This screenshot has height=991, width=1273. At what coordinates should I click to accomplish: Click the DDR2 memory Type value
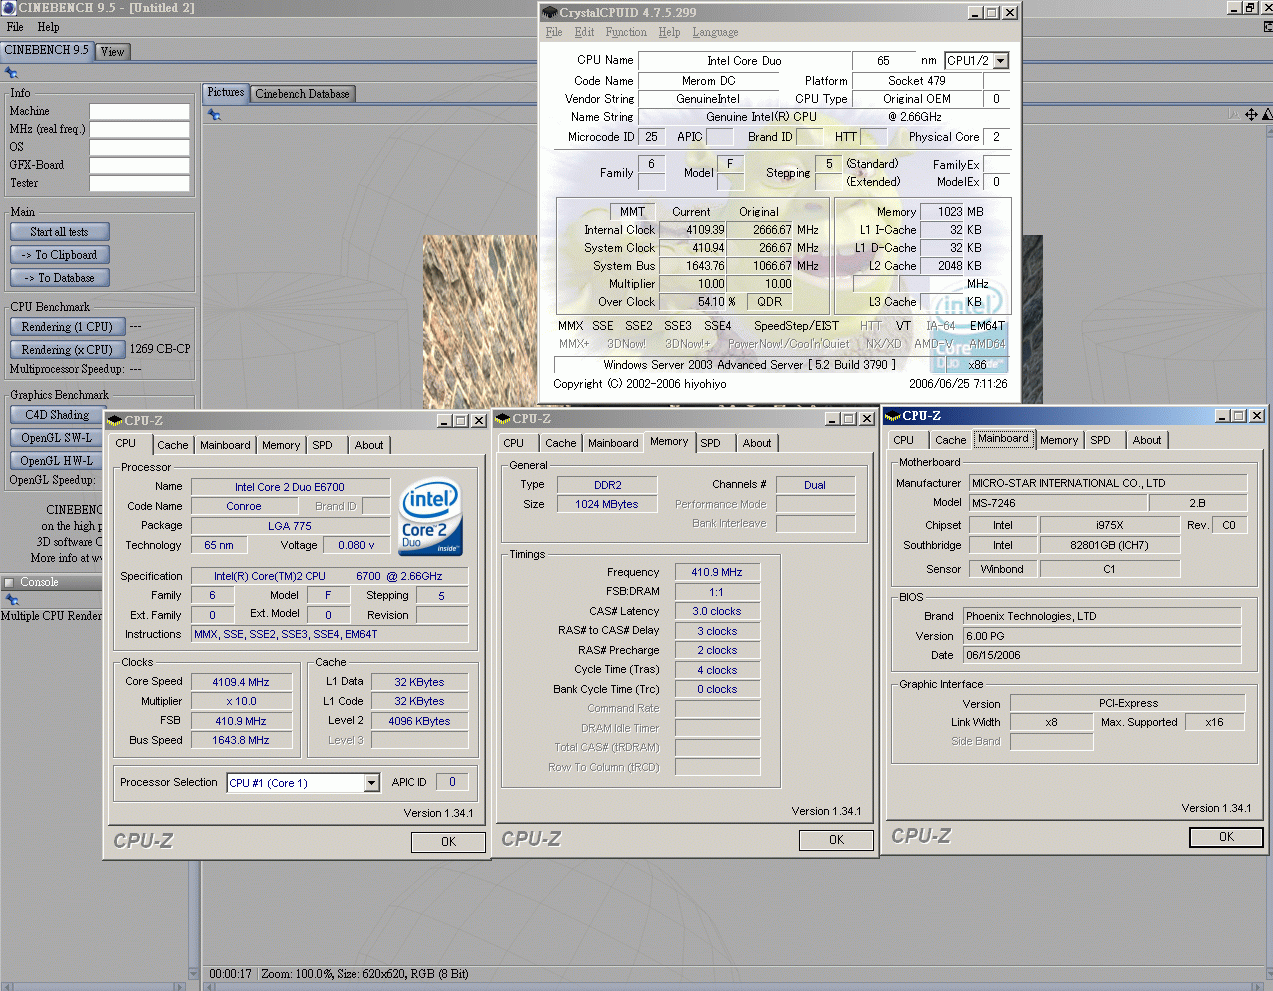[607, 485]
